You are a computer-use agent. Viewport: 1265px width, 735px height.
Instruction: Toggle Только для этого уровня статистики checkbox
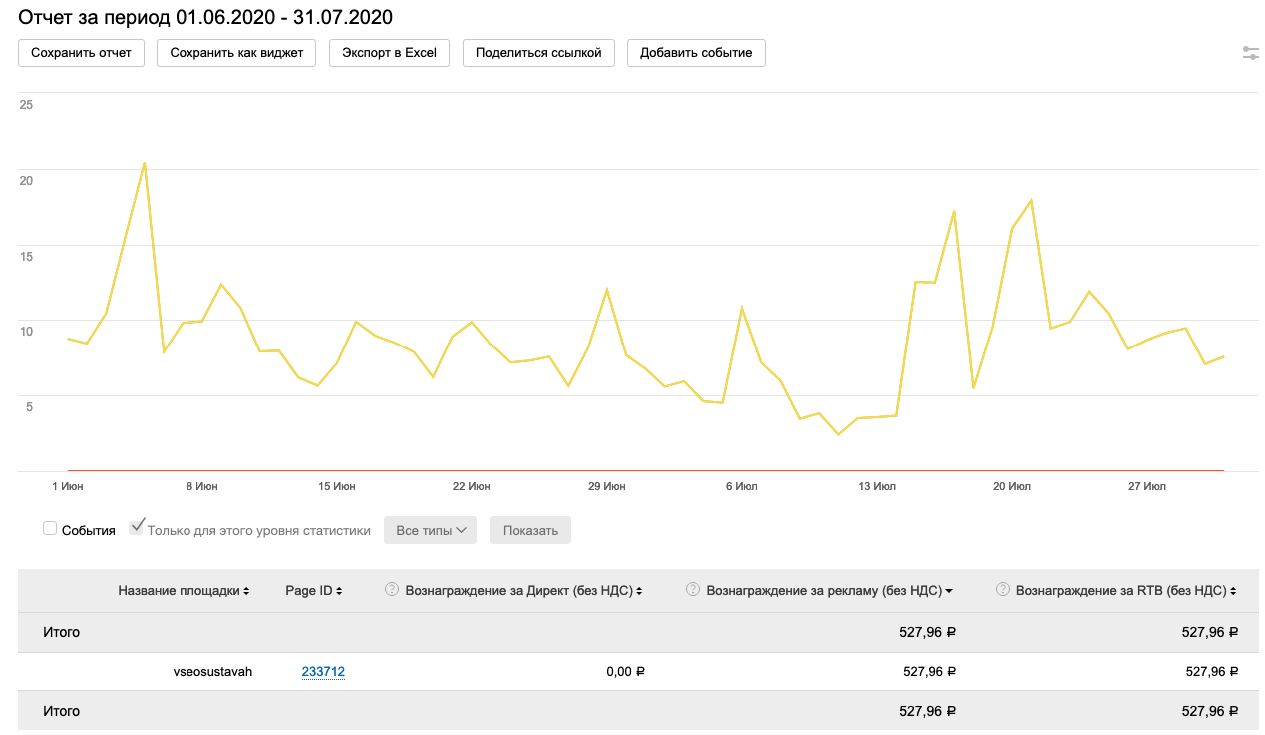pos(137,528)
